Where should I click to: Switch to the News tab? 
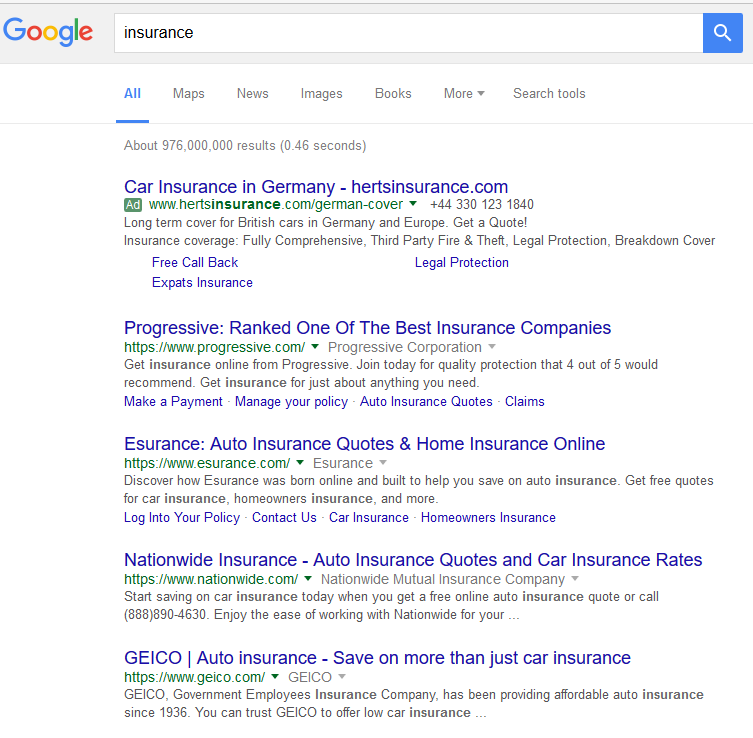252,93
